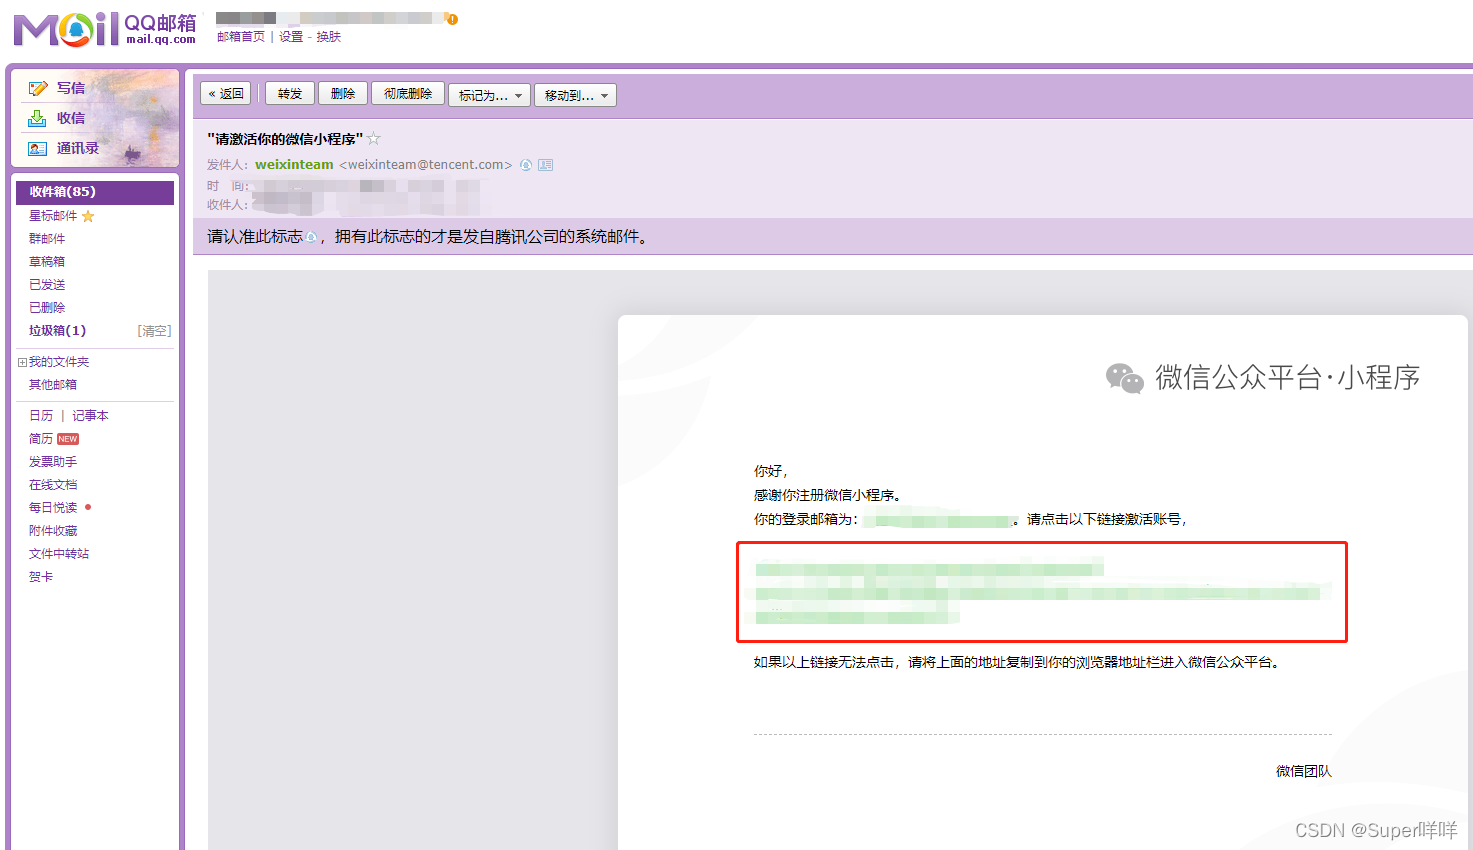
Task: Open the 草稿箱 drafts folder
Action: coord(47,262)
